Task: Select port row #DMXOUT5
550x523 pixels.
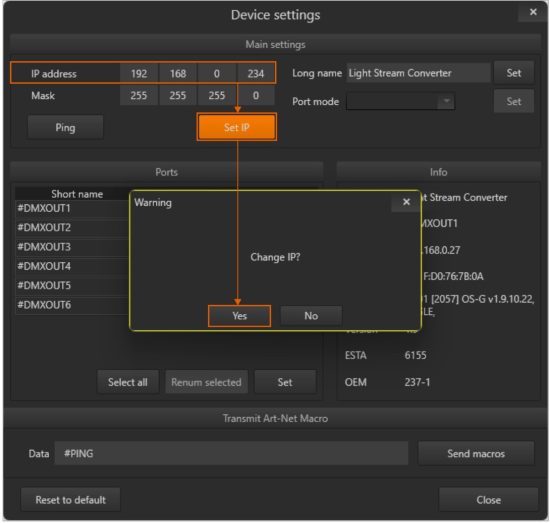Action: tap(73, 286)
